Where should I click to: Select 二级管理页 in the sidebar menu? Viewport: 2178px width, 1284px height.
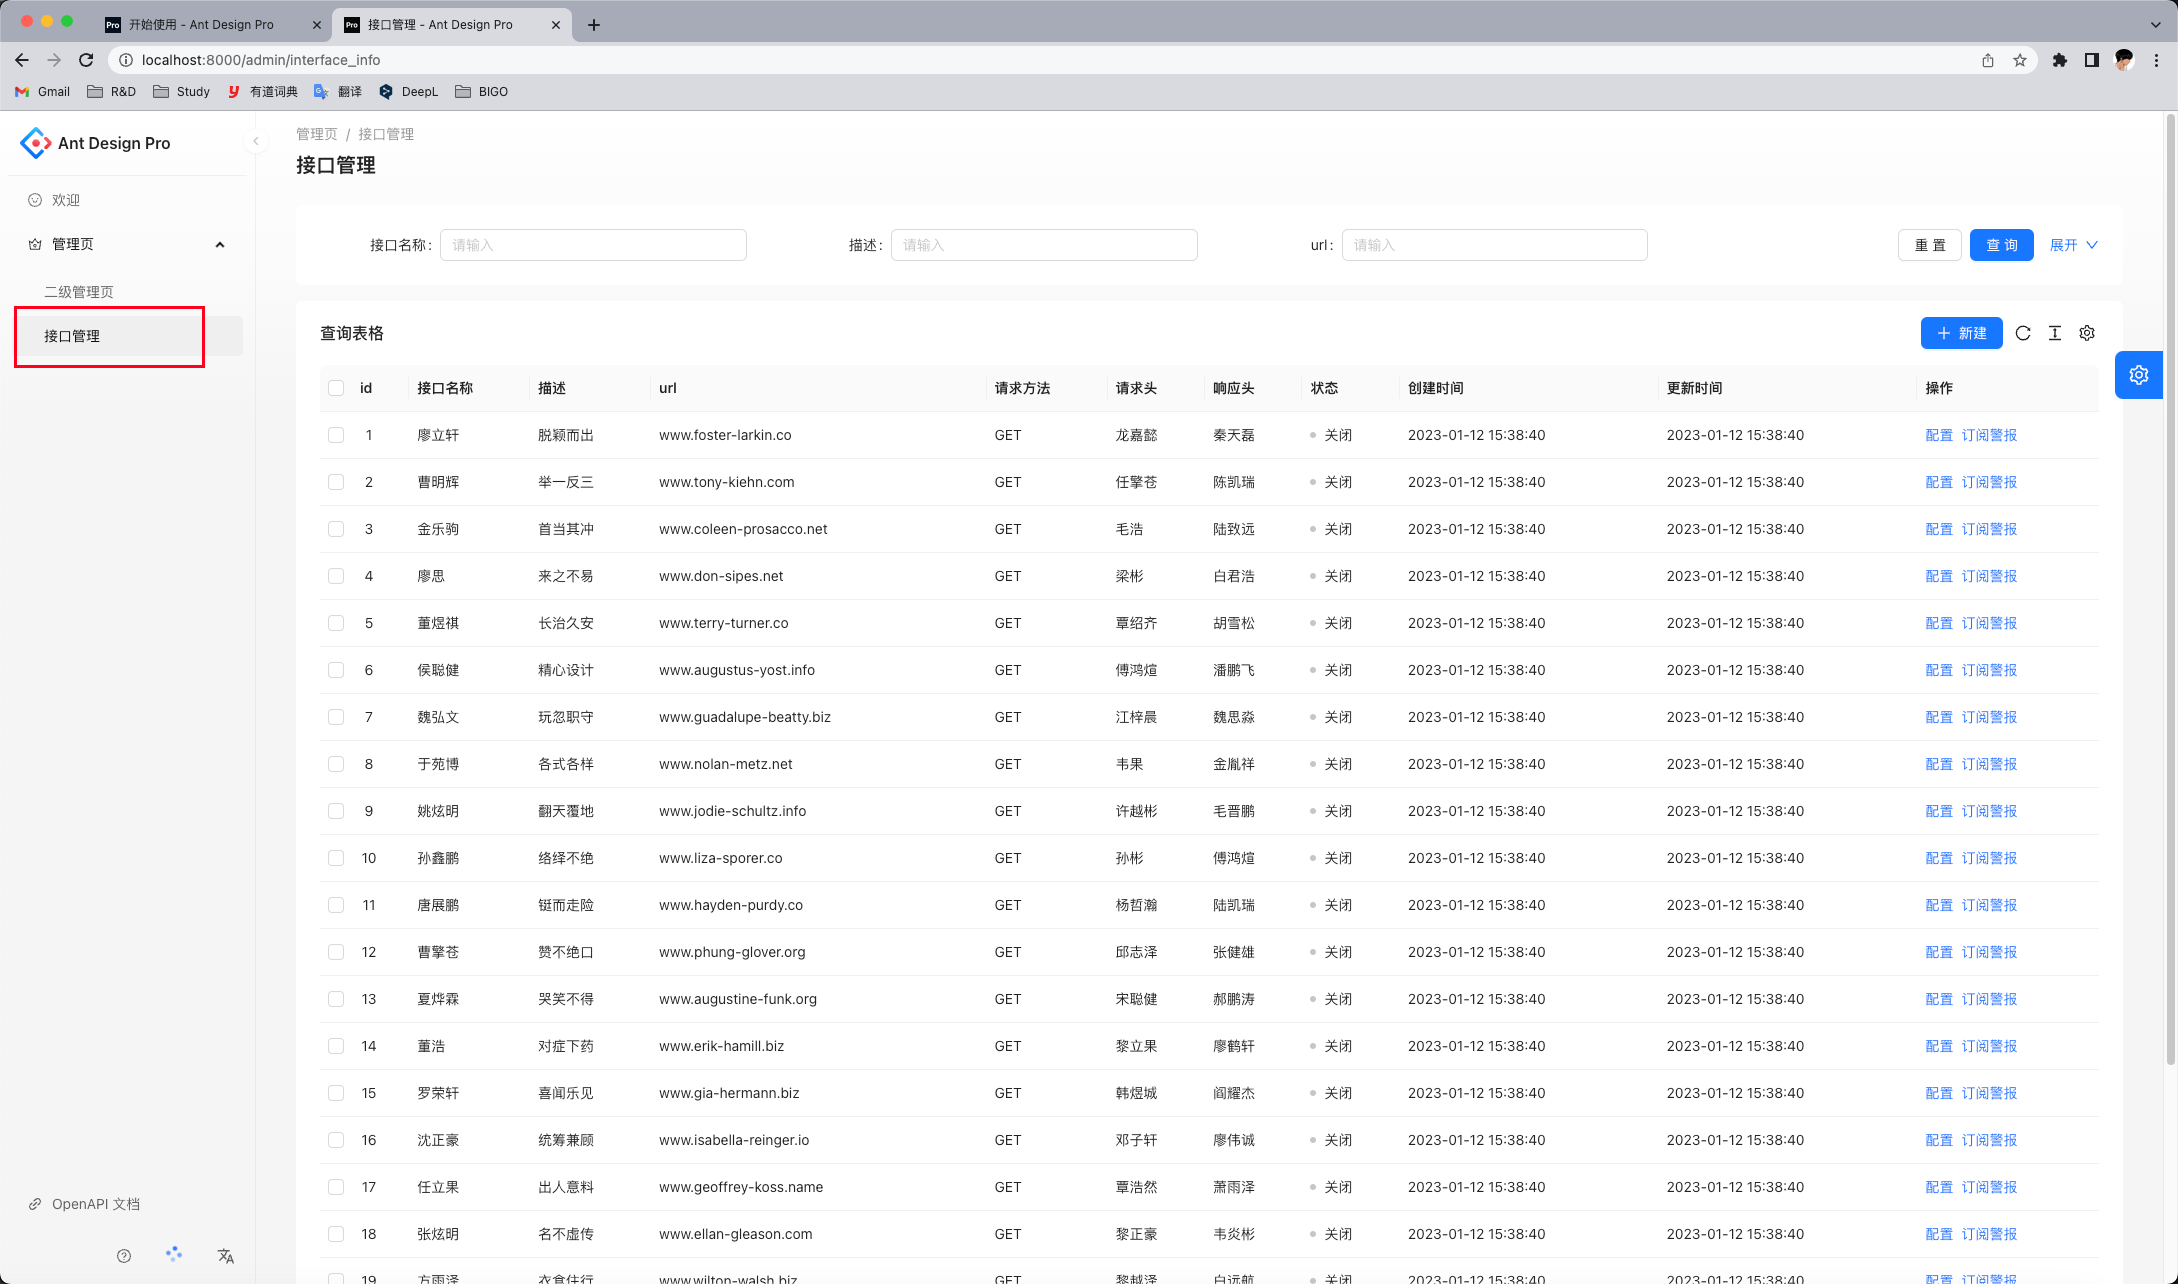tap(79, 292)
